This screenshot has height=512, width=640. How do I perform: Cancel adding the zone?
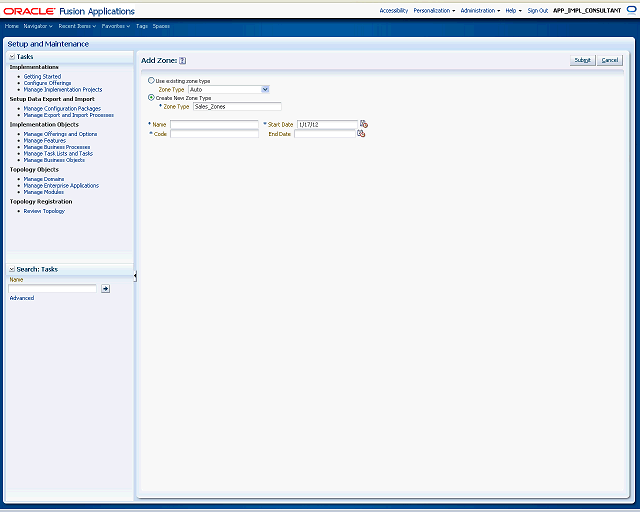[610, 60]
